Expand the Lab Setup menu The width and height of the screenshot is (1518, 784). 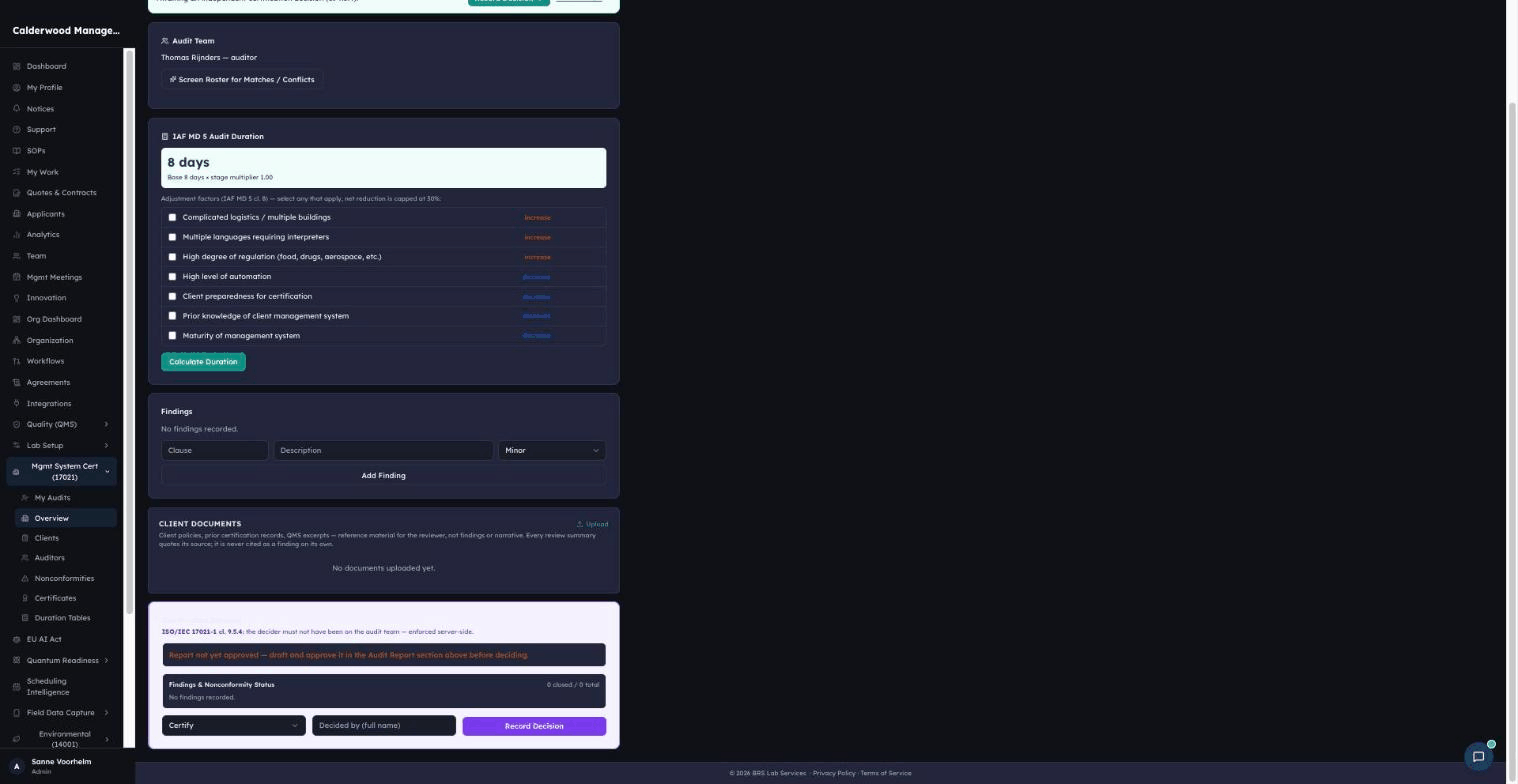point(61,445)
